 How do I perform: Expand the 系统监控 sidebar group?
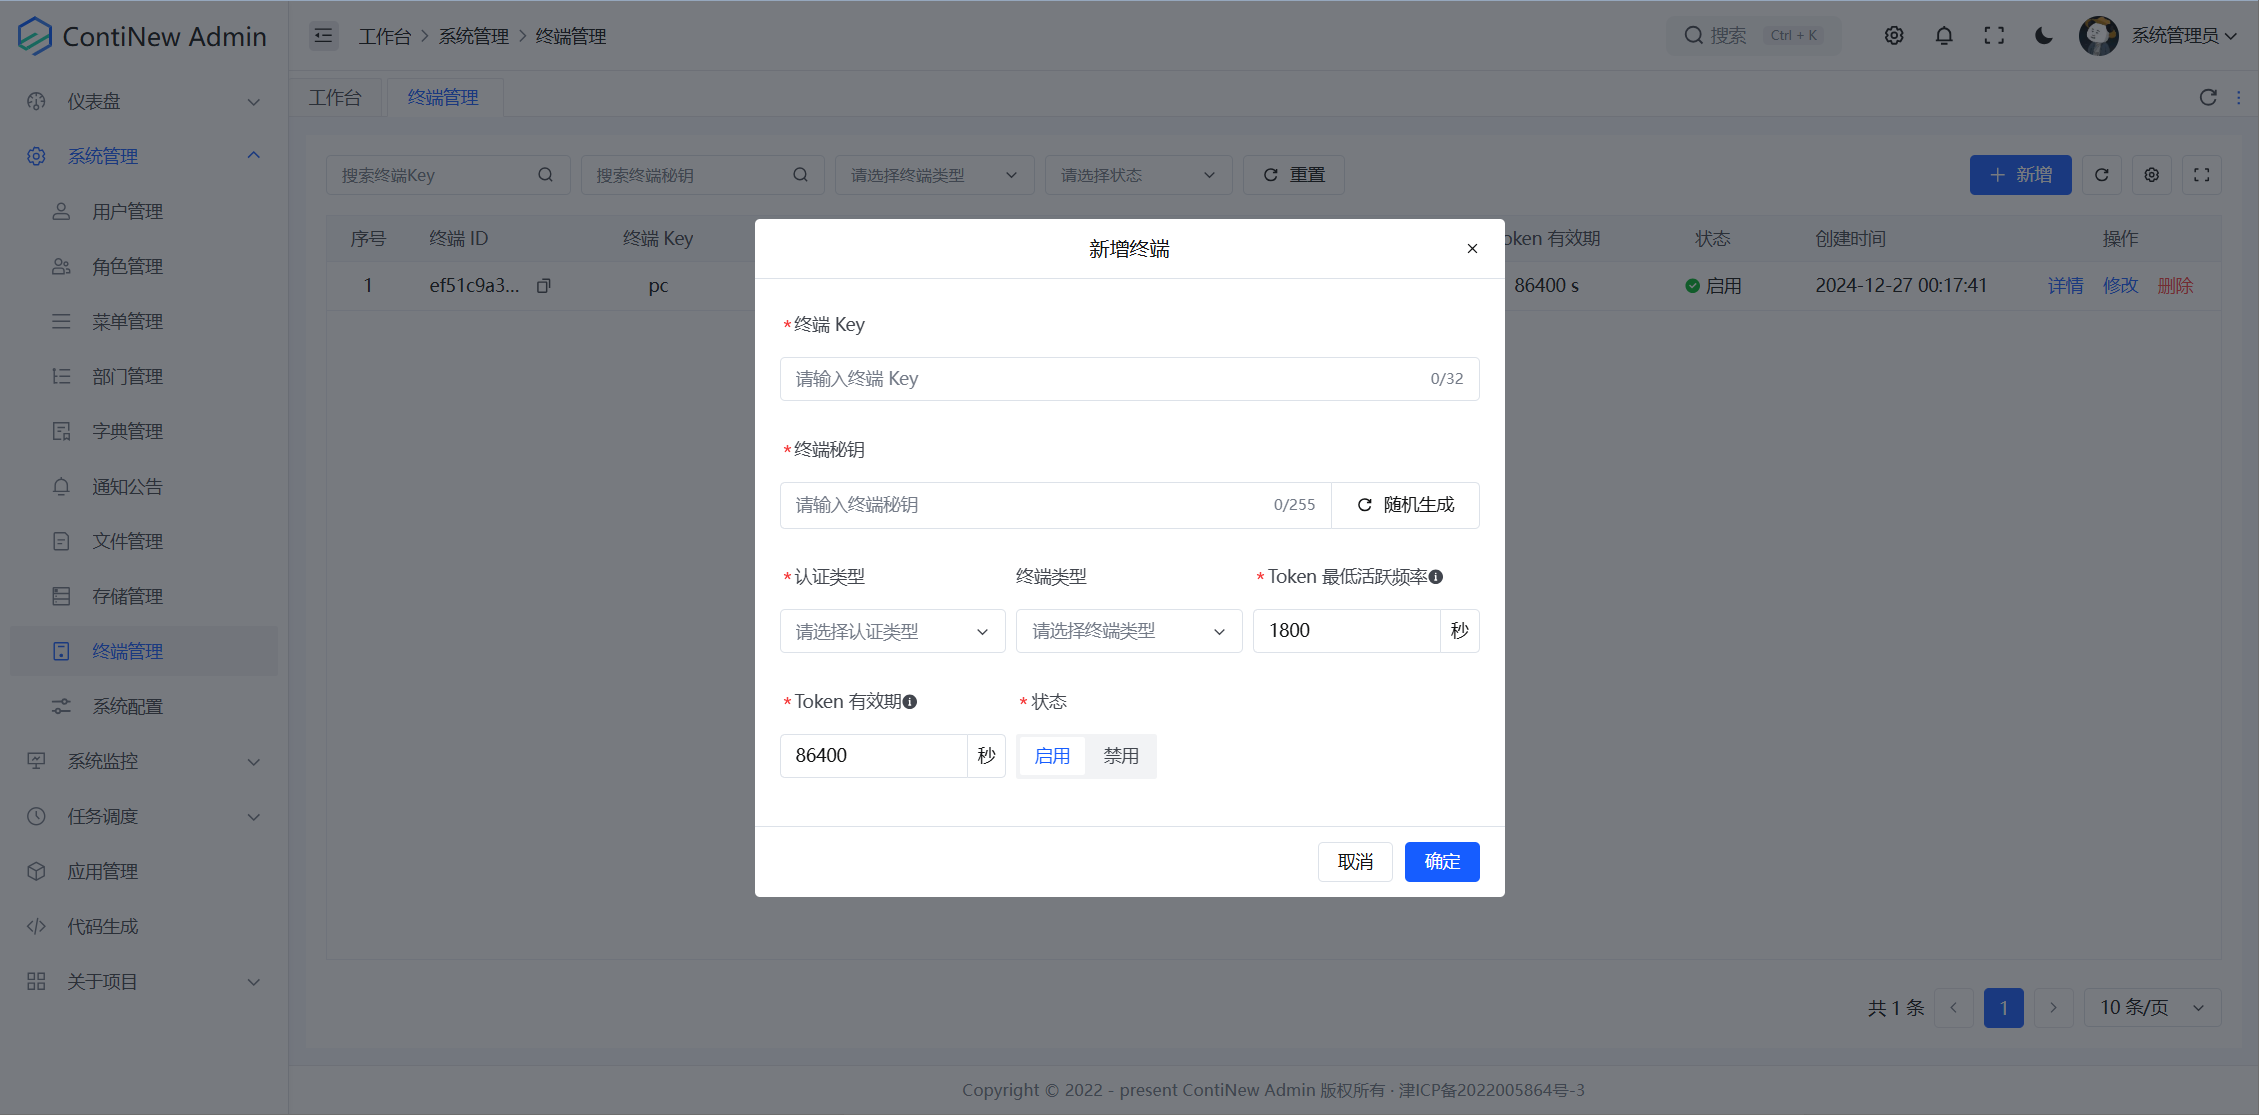pos(144,761)
